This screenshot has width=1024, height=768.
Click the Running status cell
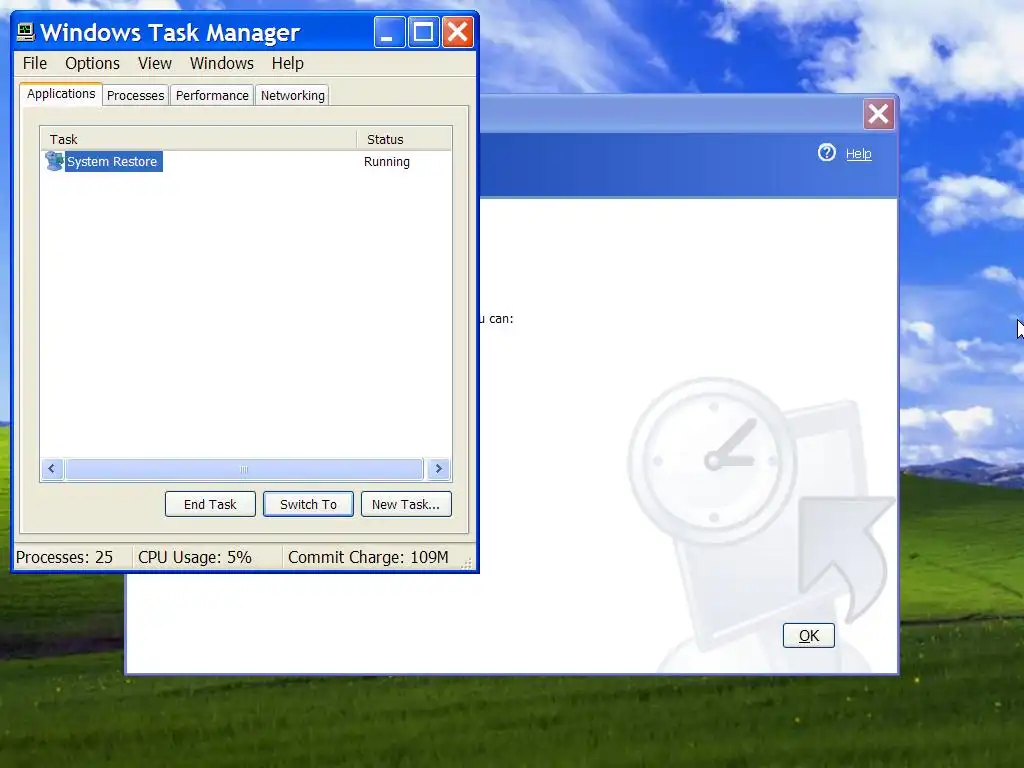387,161
